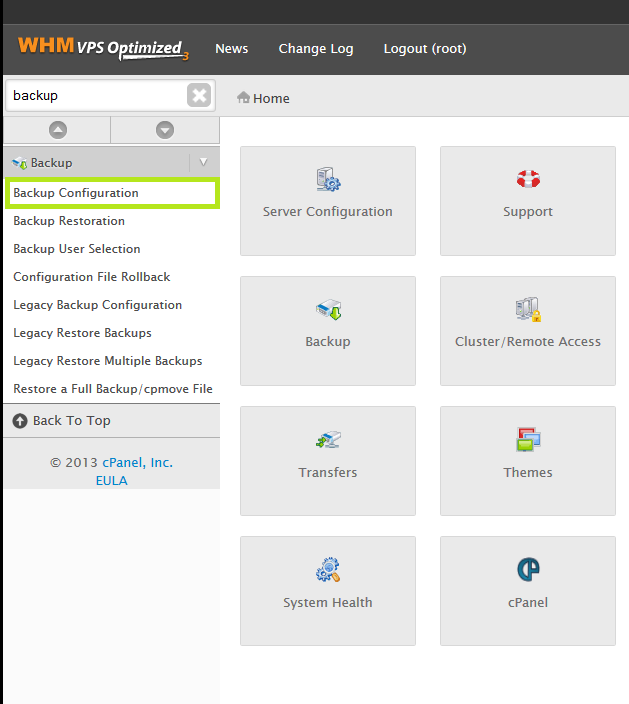This screenshot has width=629, height=704.
Task: Expand all menu sections with down arrow
Action: pos(165,130)
